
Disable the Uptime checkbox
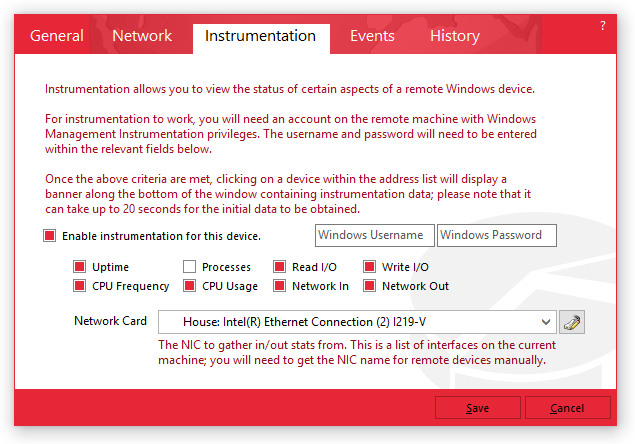click(79, 267)
